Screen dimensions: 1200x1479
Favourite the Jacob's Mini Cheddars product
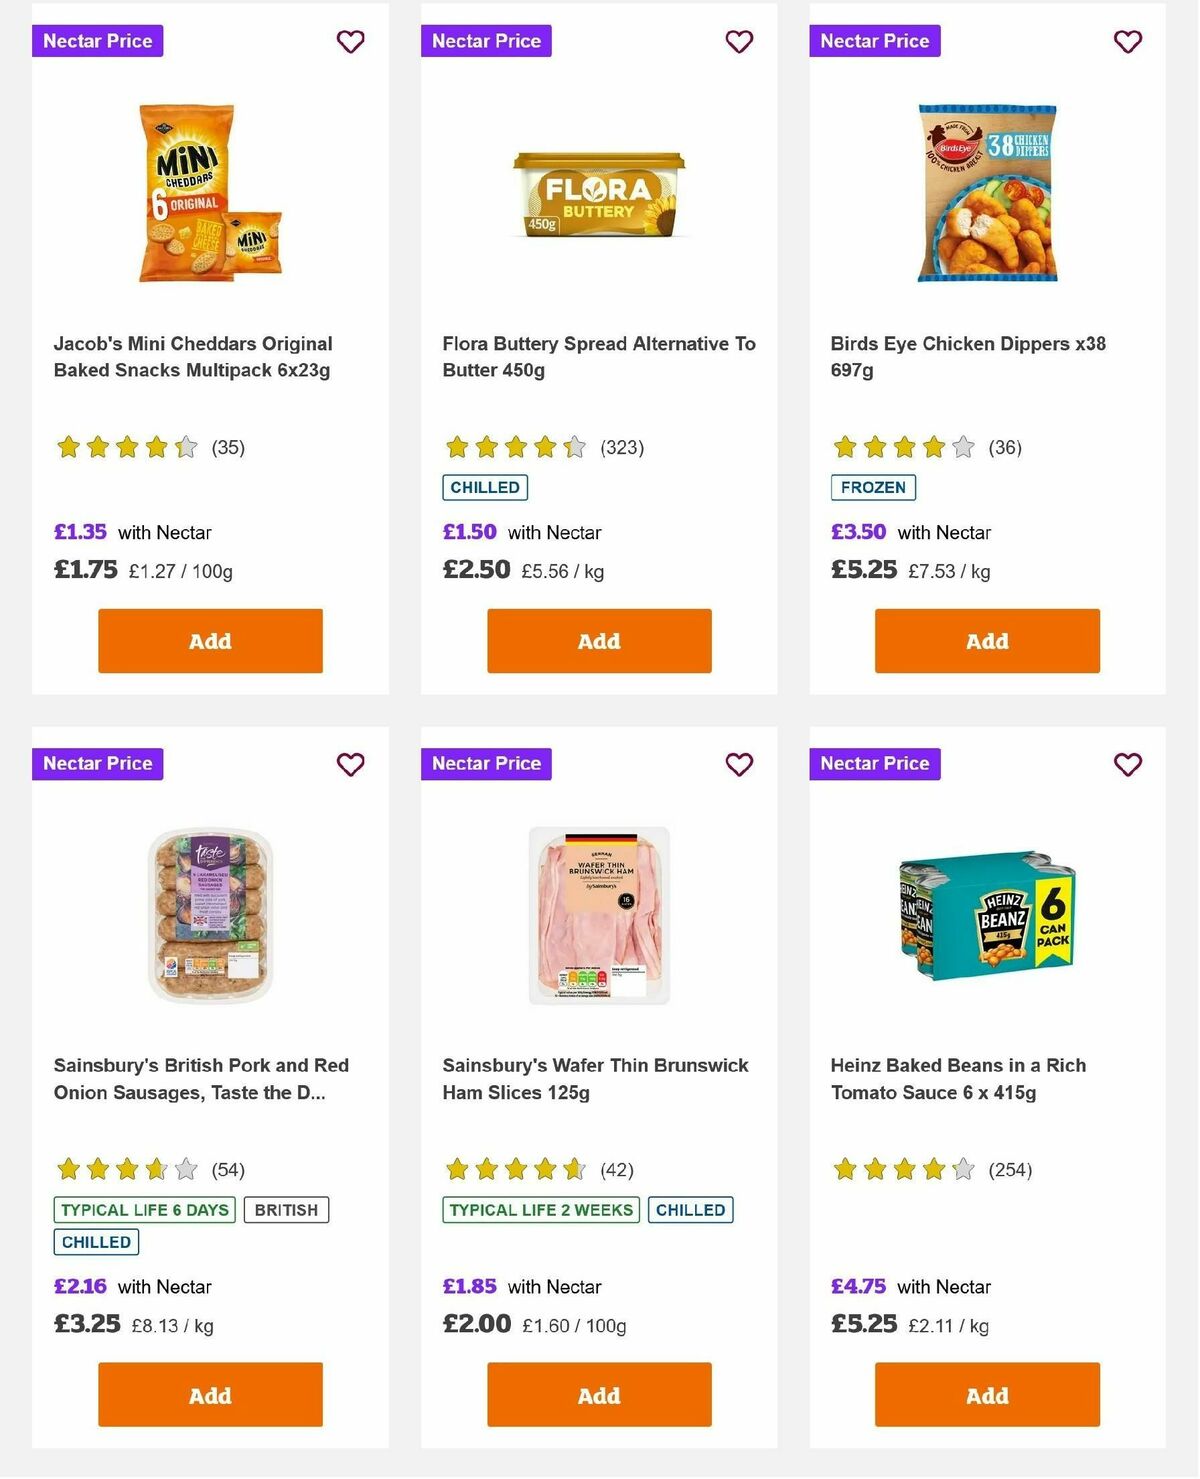click(350, 42)
